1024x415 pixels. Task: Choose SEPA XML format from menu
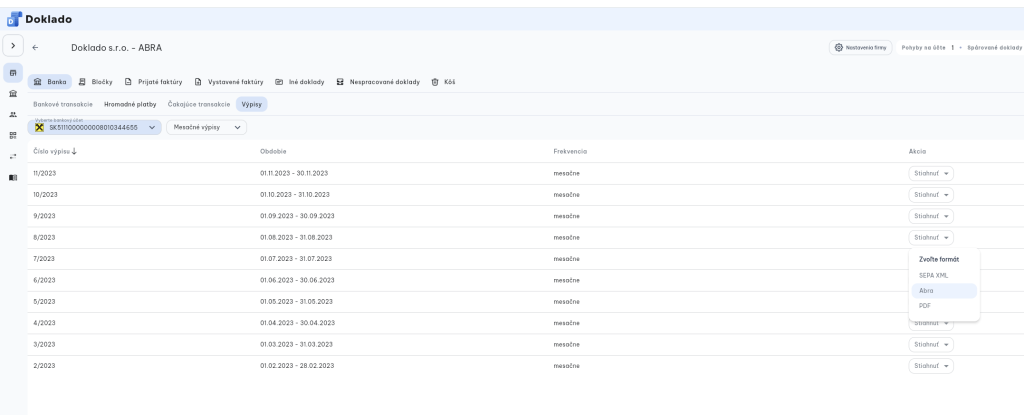pyautogui.click(x=944, y=275)
